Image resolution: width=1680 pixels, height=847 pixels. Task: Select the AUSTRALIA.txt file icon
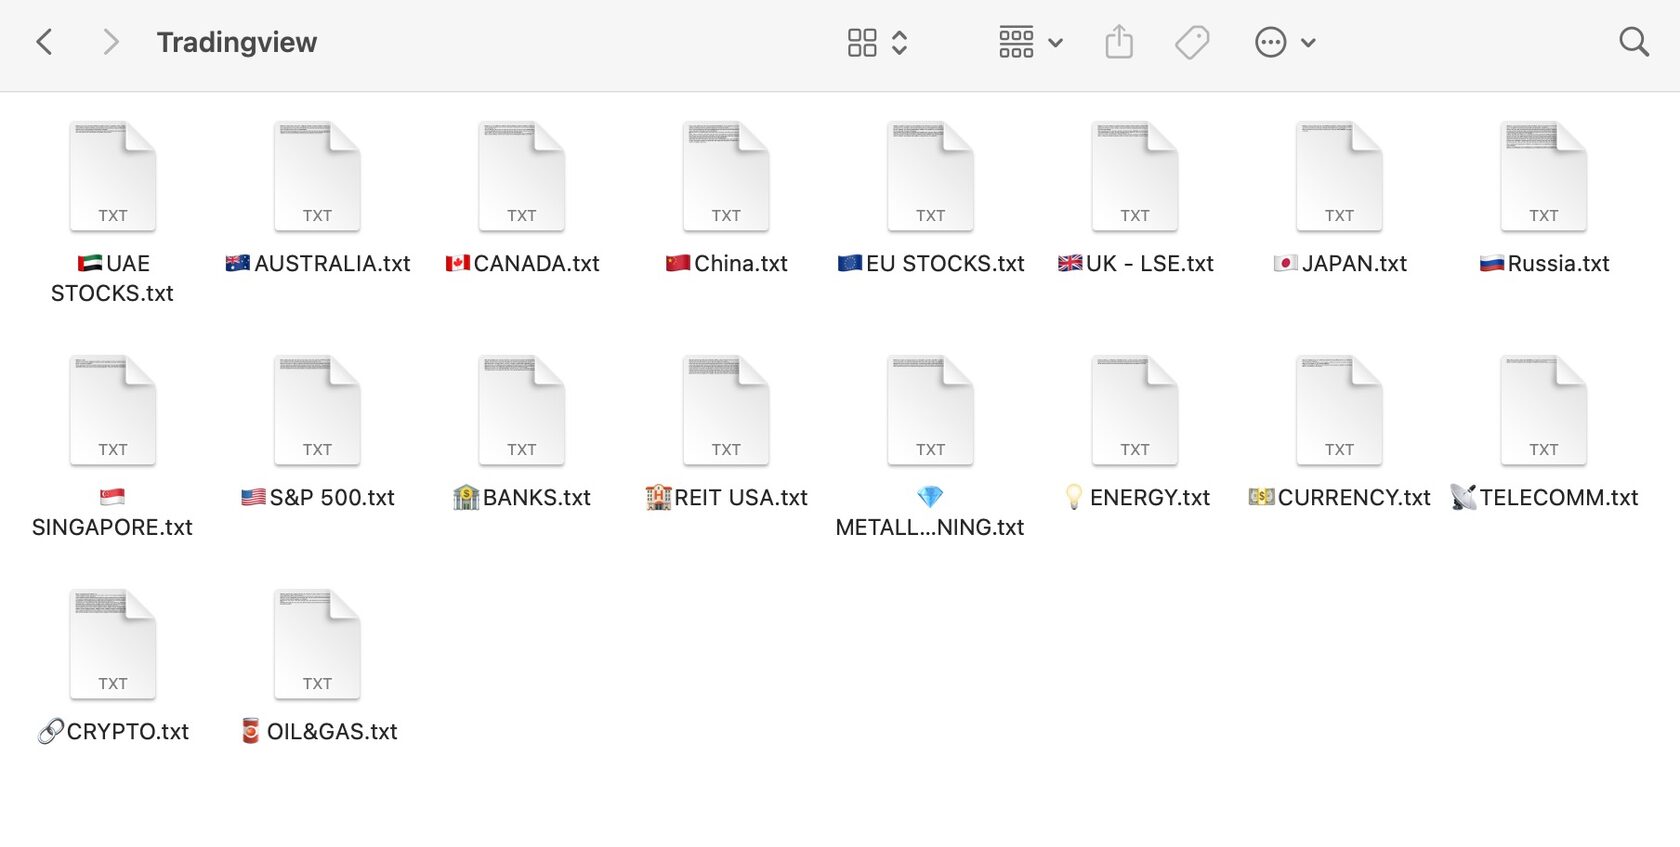click(x=317, y=176)
